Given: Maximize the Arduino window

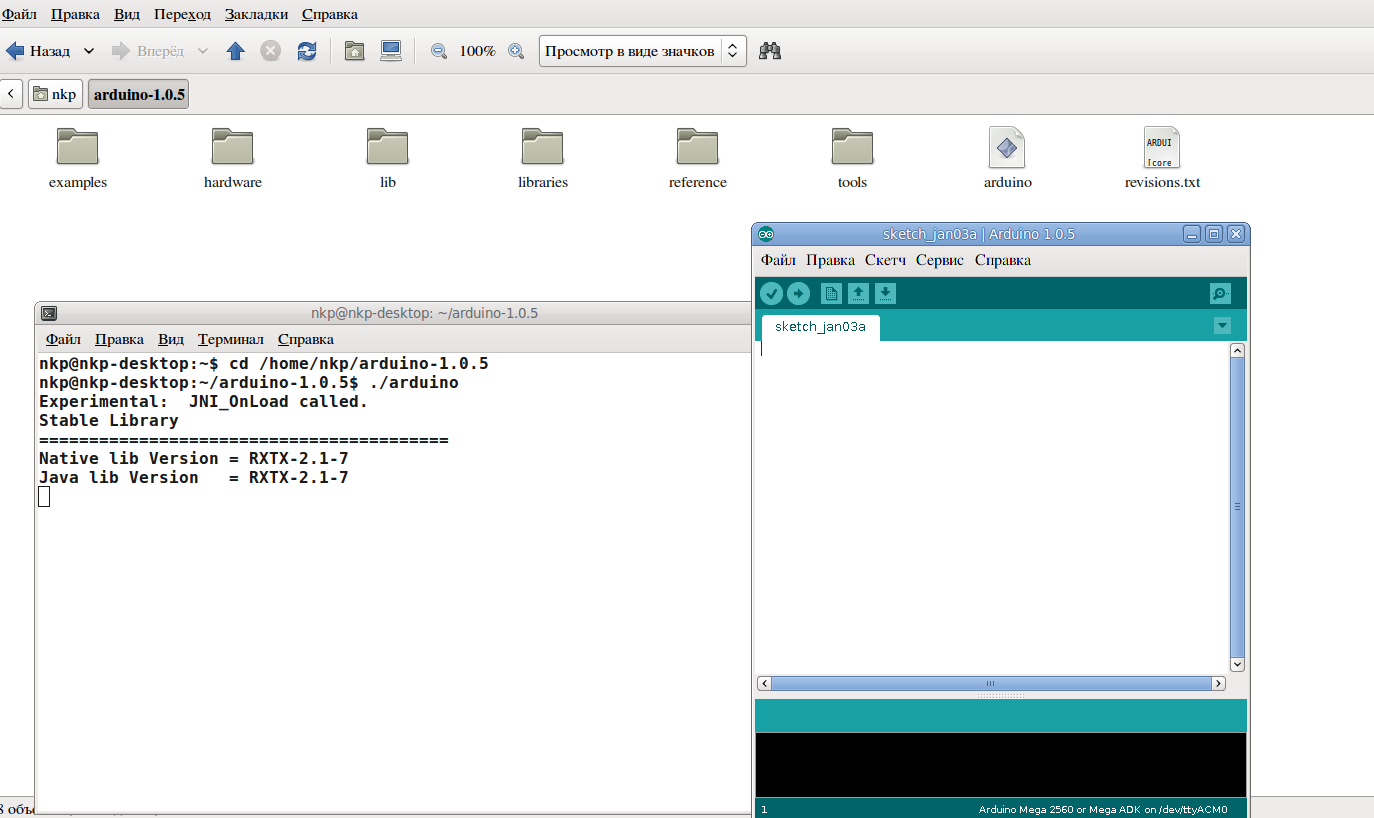Looking at the screenshot, I should (x=1214, y=234).
